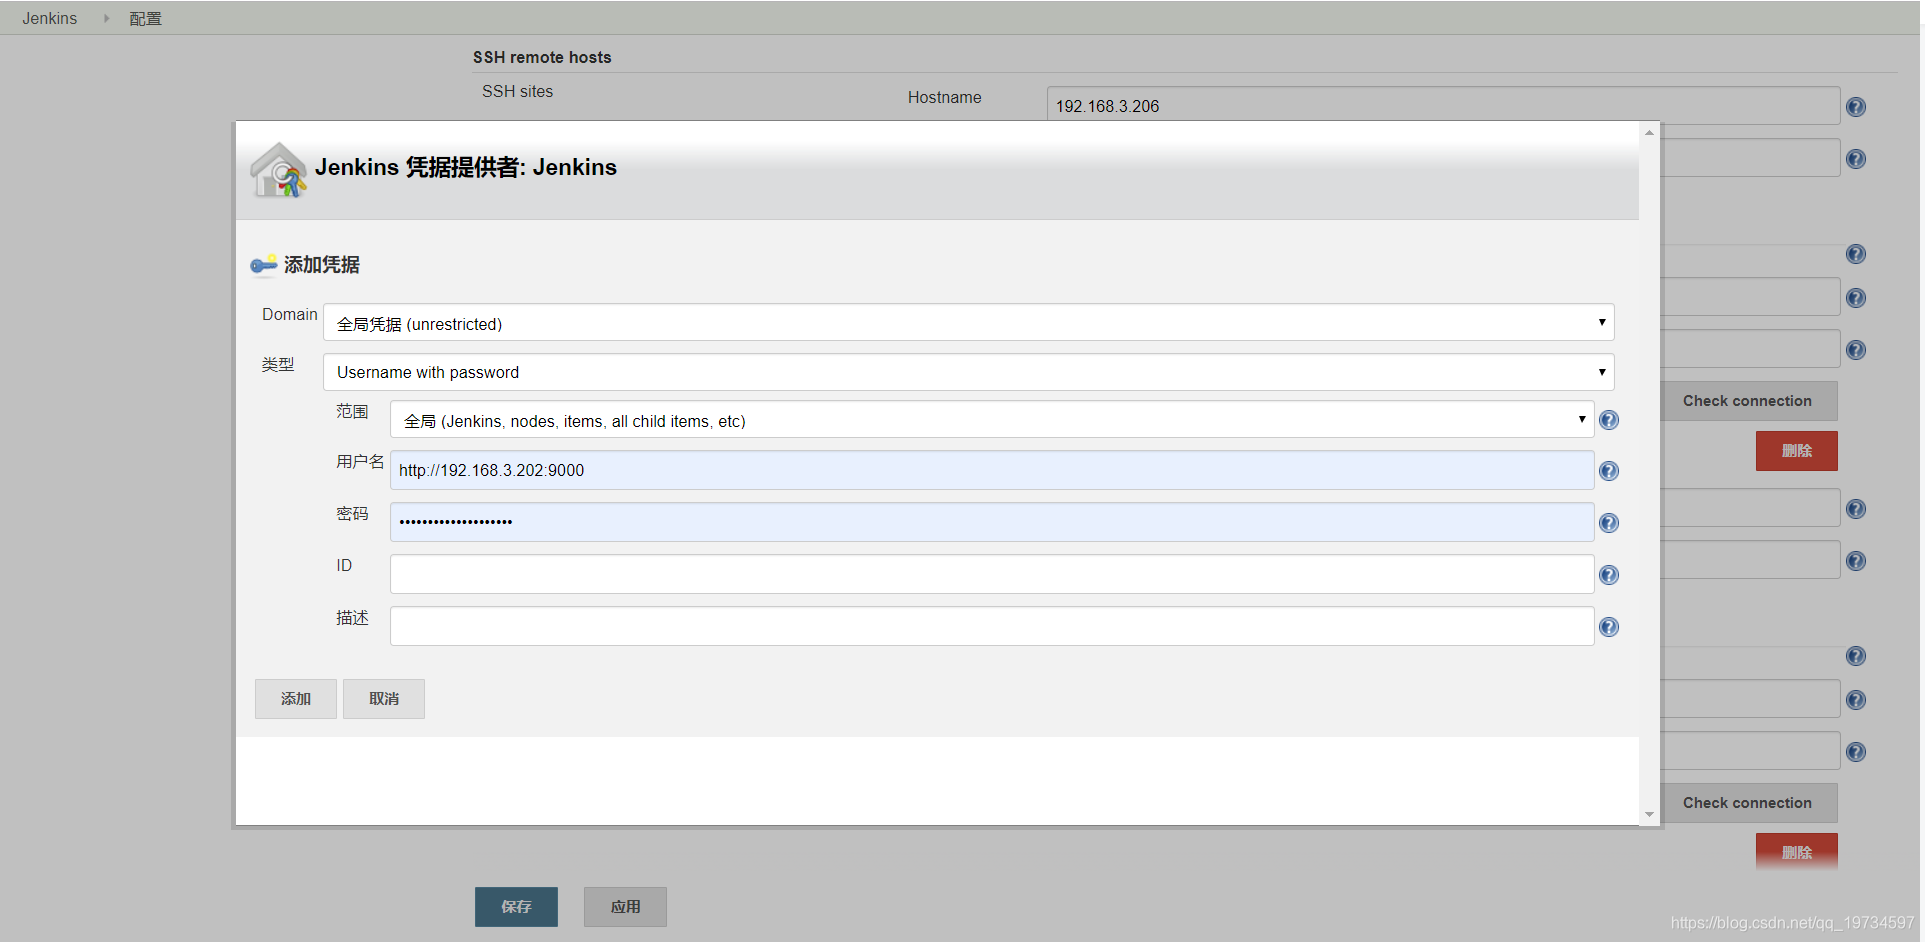Screen dimensions: 1925x942
Task: Open the Domain 全局凭据 dropdown
Action: coord(968,322)
